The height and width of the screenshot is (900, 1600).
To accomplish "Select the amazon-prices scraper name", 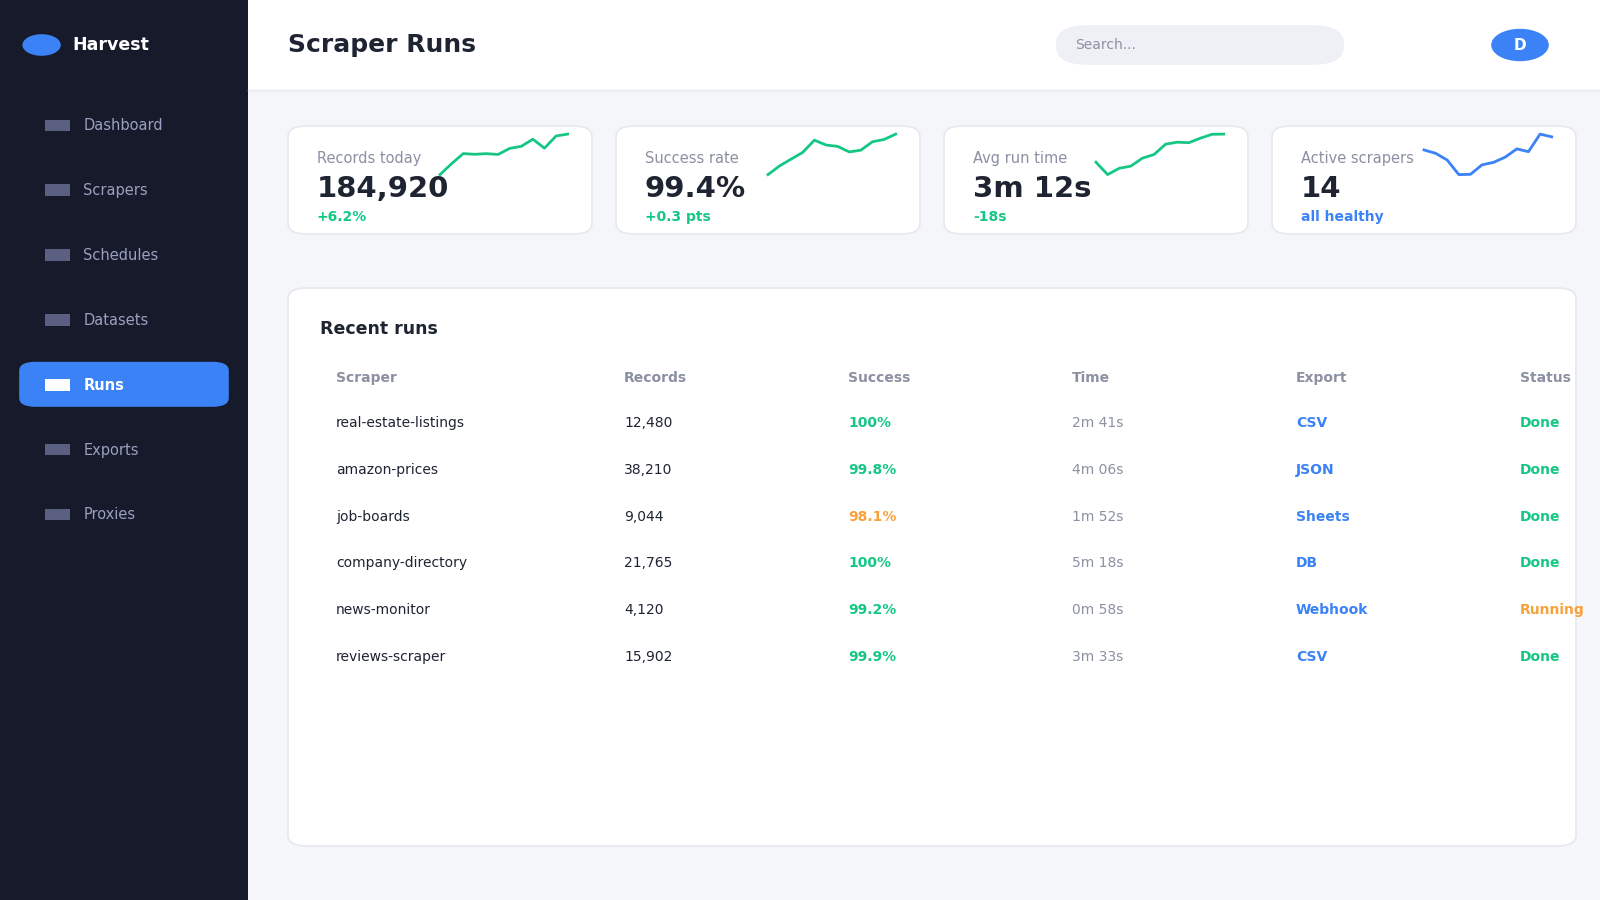I will (x=387, y=470).
